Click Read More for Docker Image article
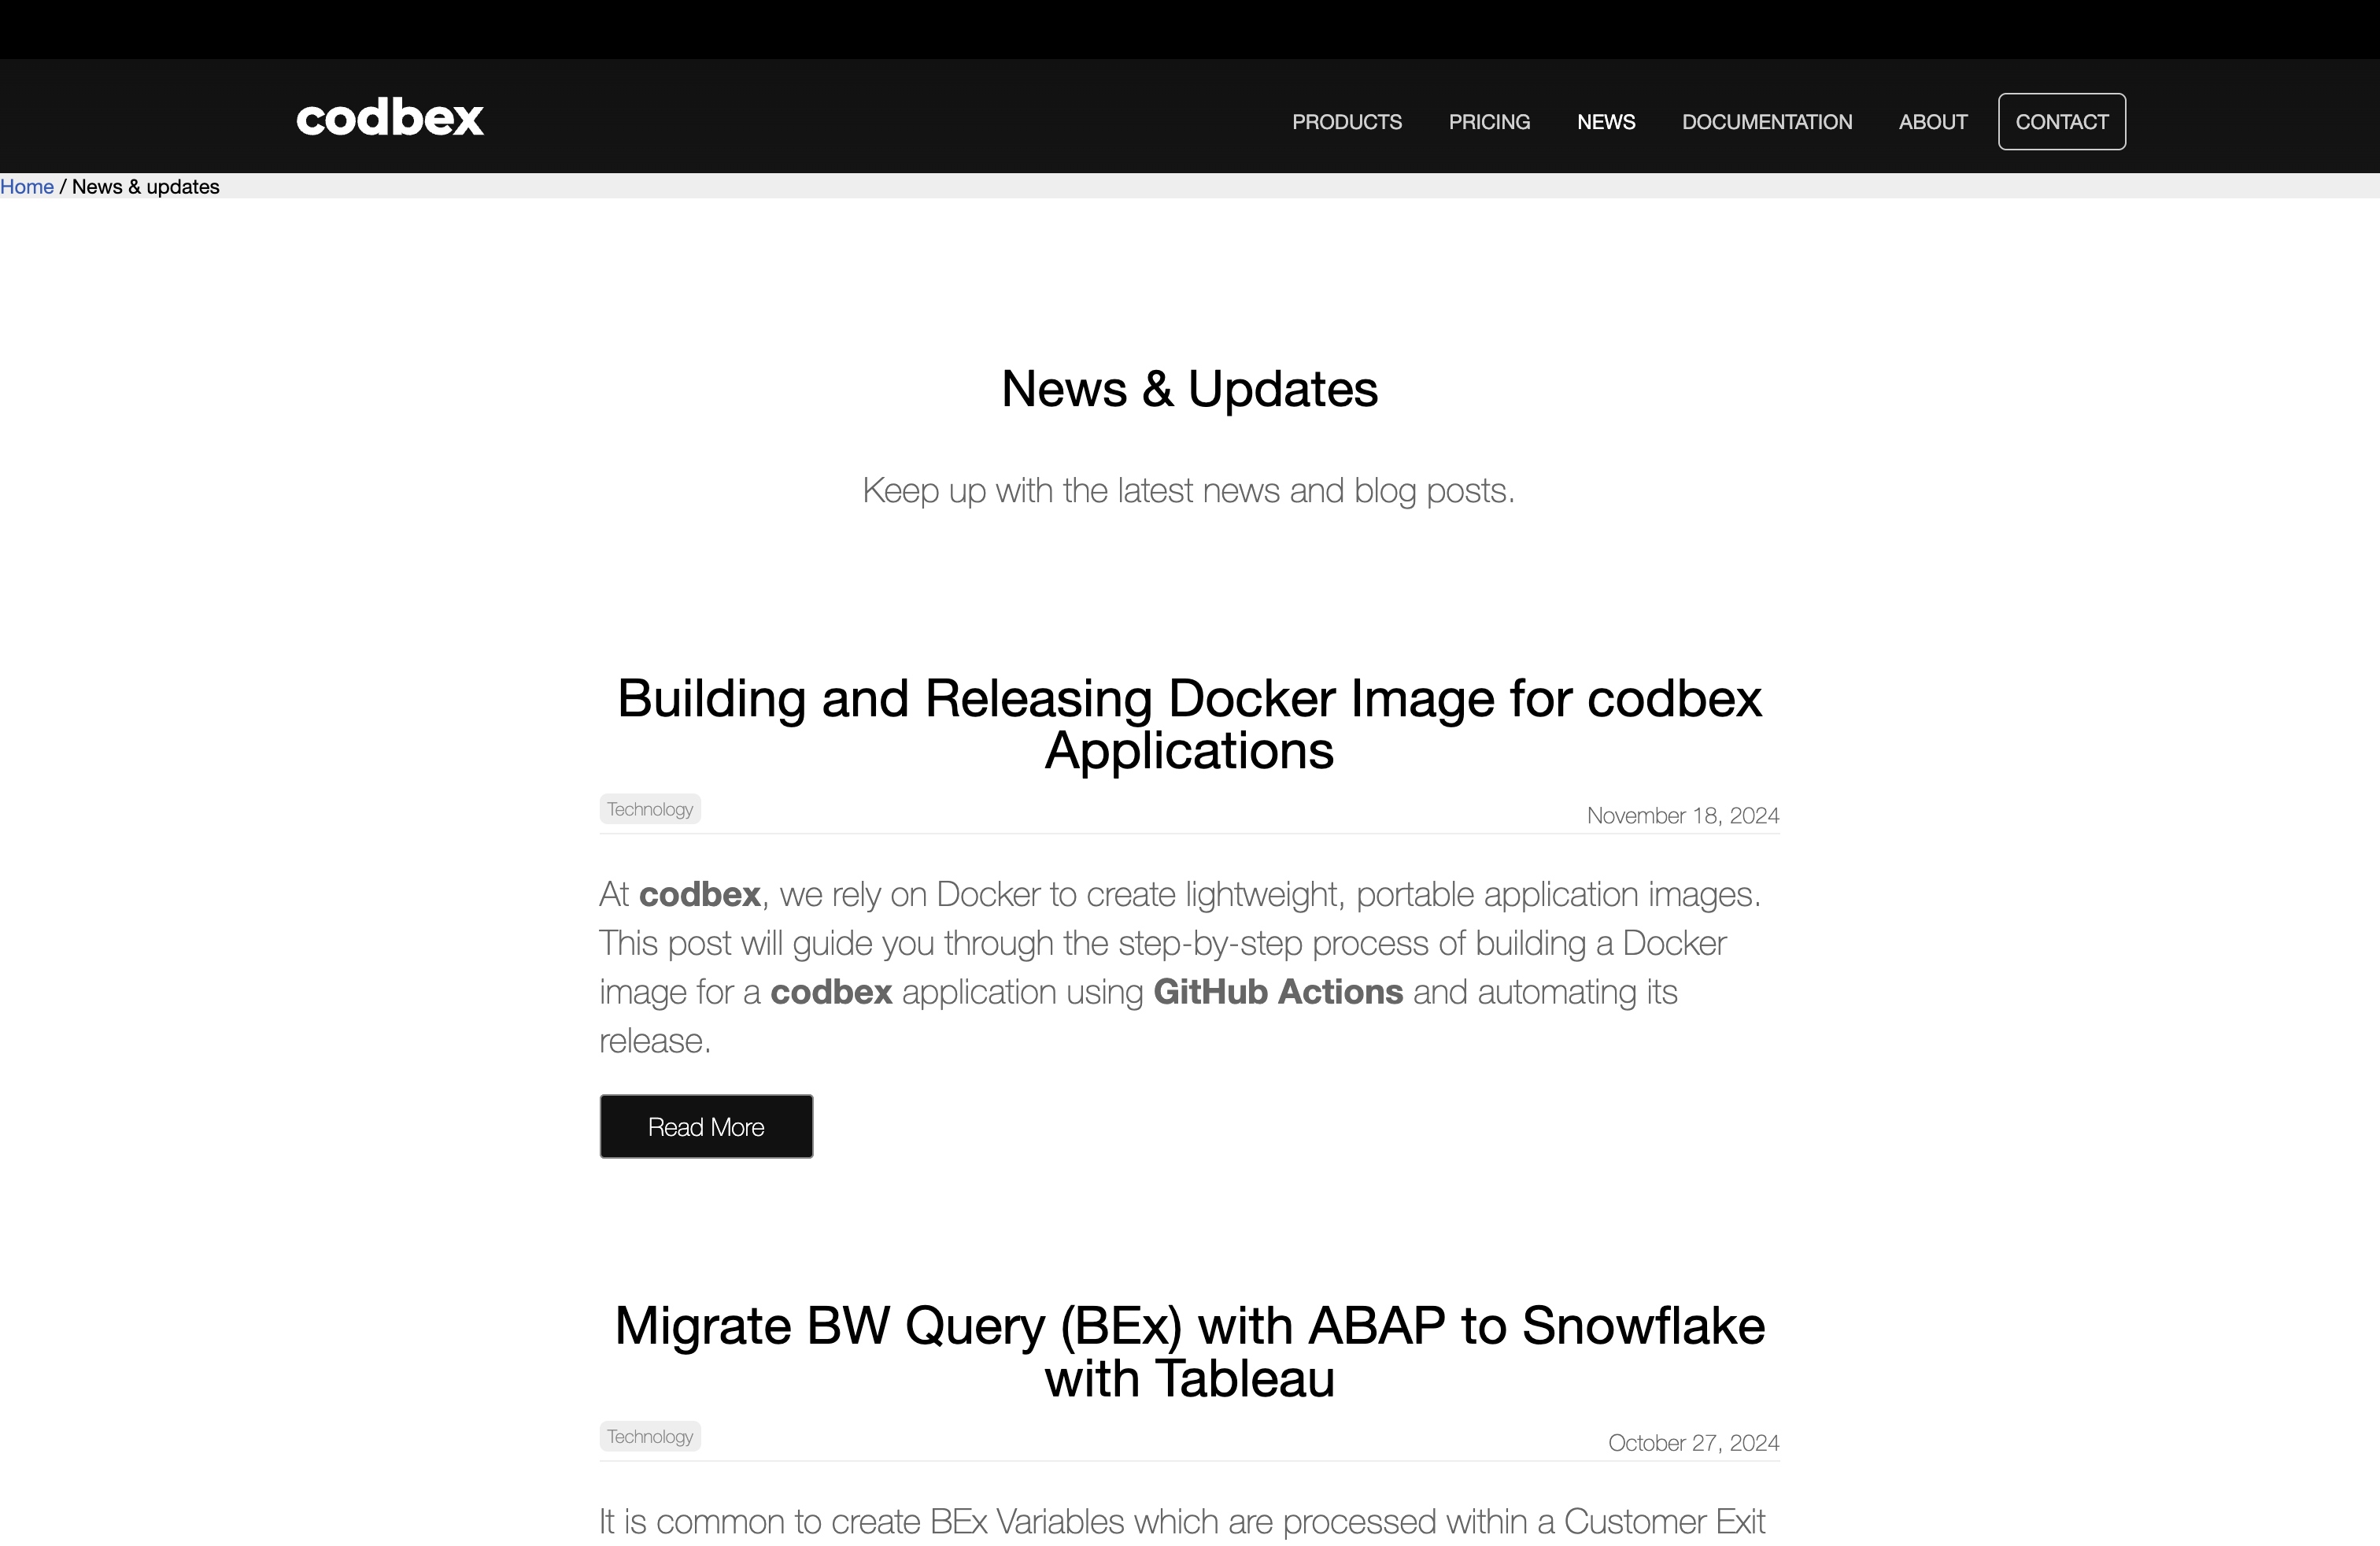This screenshot has width=2380, height=1546. (706, 1126)
